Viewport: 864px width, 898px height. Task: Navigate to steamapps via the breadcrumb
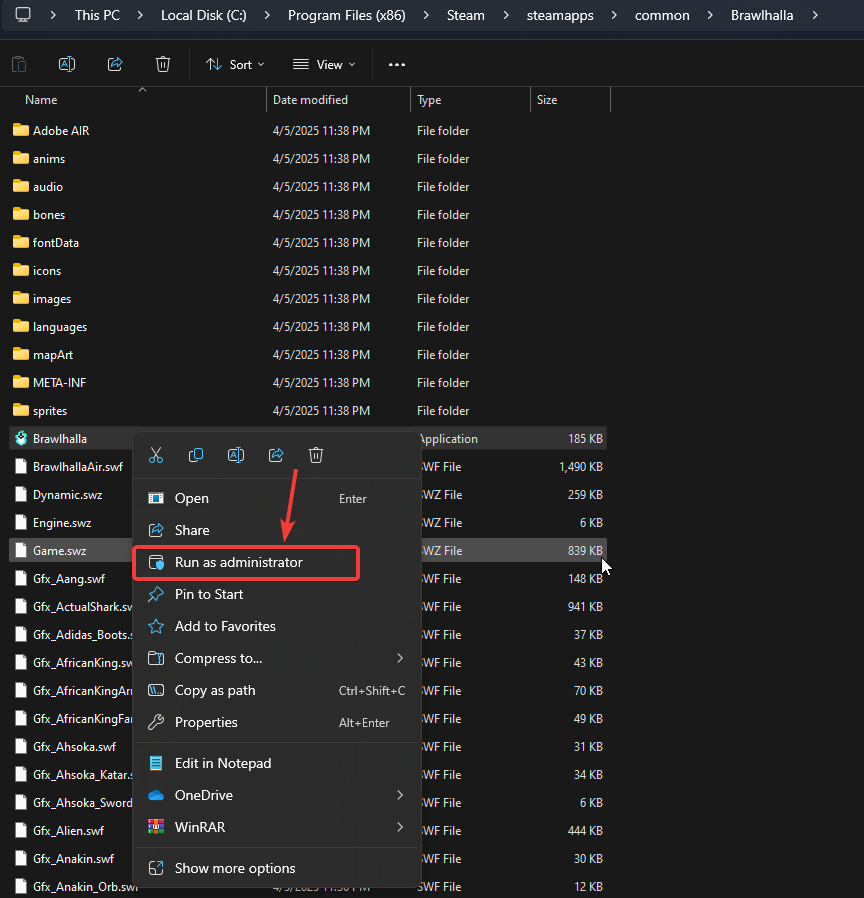[559, 15]
